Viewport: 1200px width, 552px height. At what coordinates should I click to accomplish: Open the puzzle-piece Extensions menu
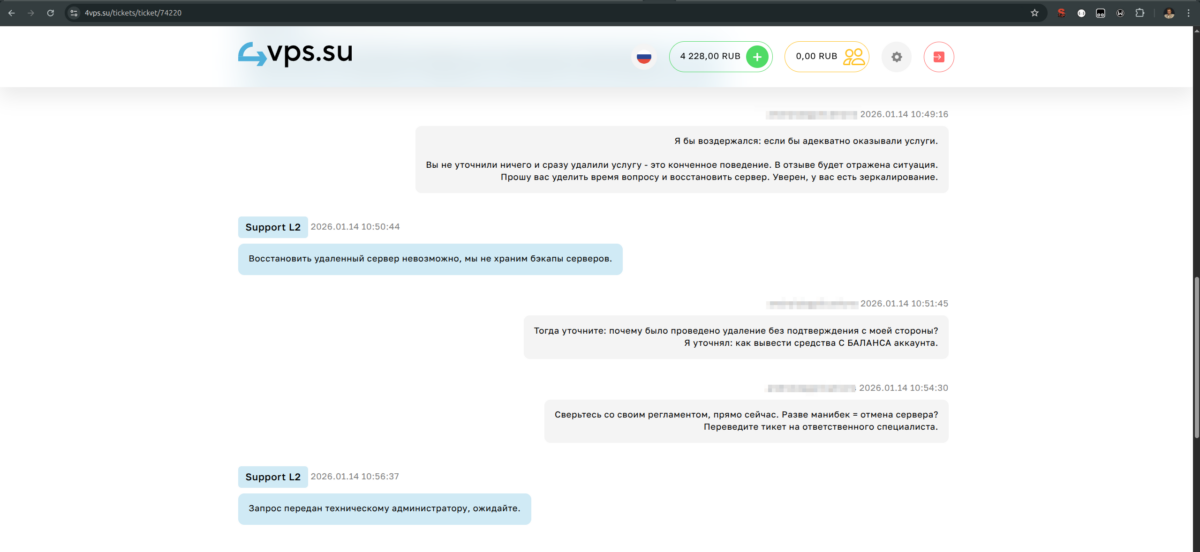1139,13
